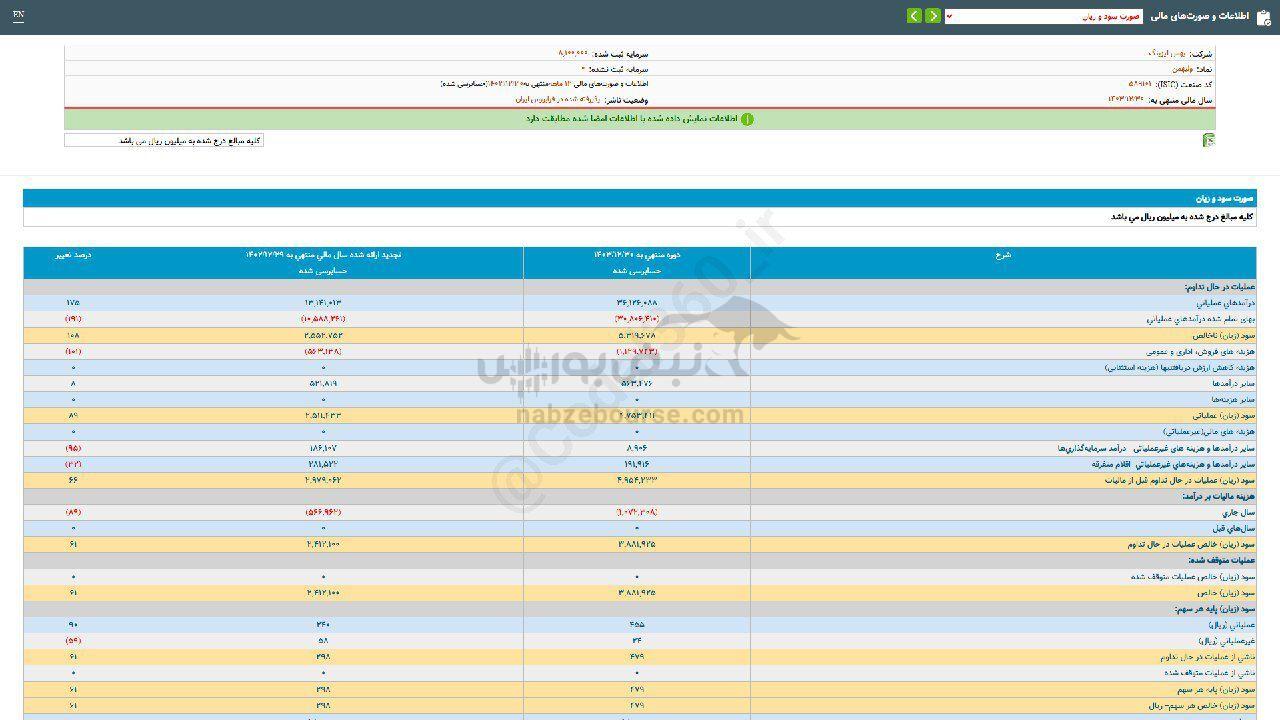Image resolution: width=1280 pixels, height=720 pixels.
Task: Click the million-rial note text box
Action: tap(164, 141)
